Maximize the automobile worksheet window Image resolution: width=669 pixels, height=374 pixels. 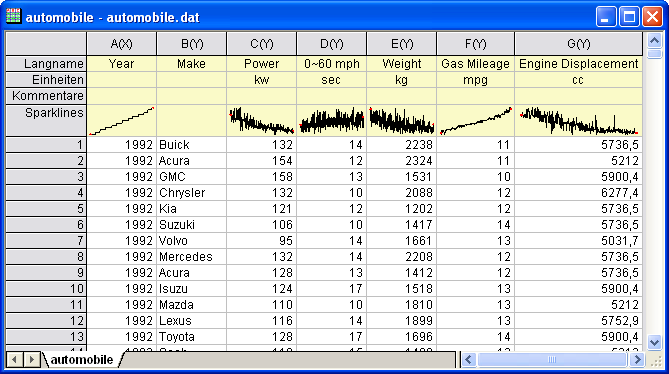[x=629, y=17]
